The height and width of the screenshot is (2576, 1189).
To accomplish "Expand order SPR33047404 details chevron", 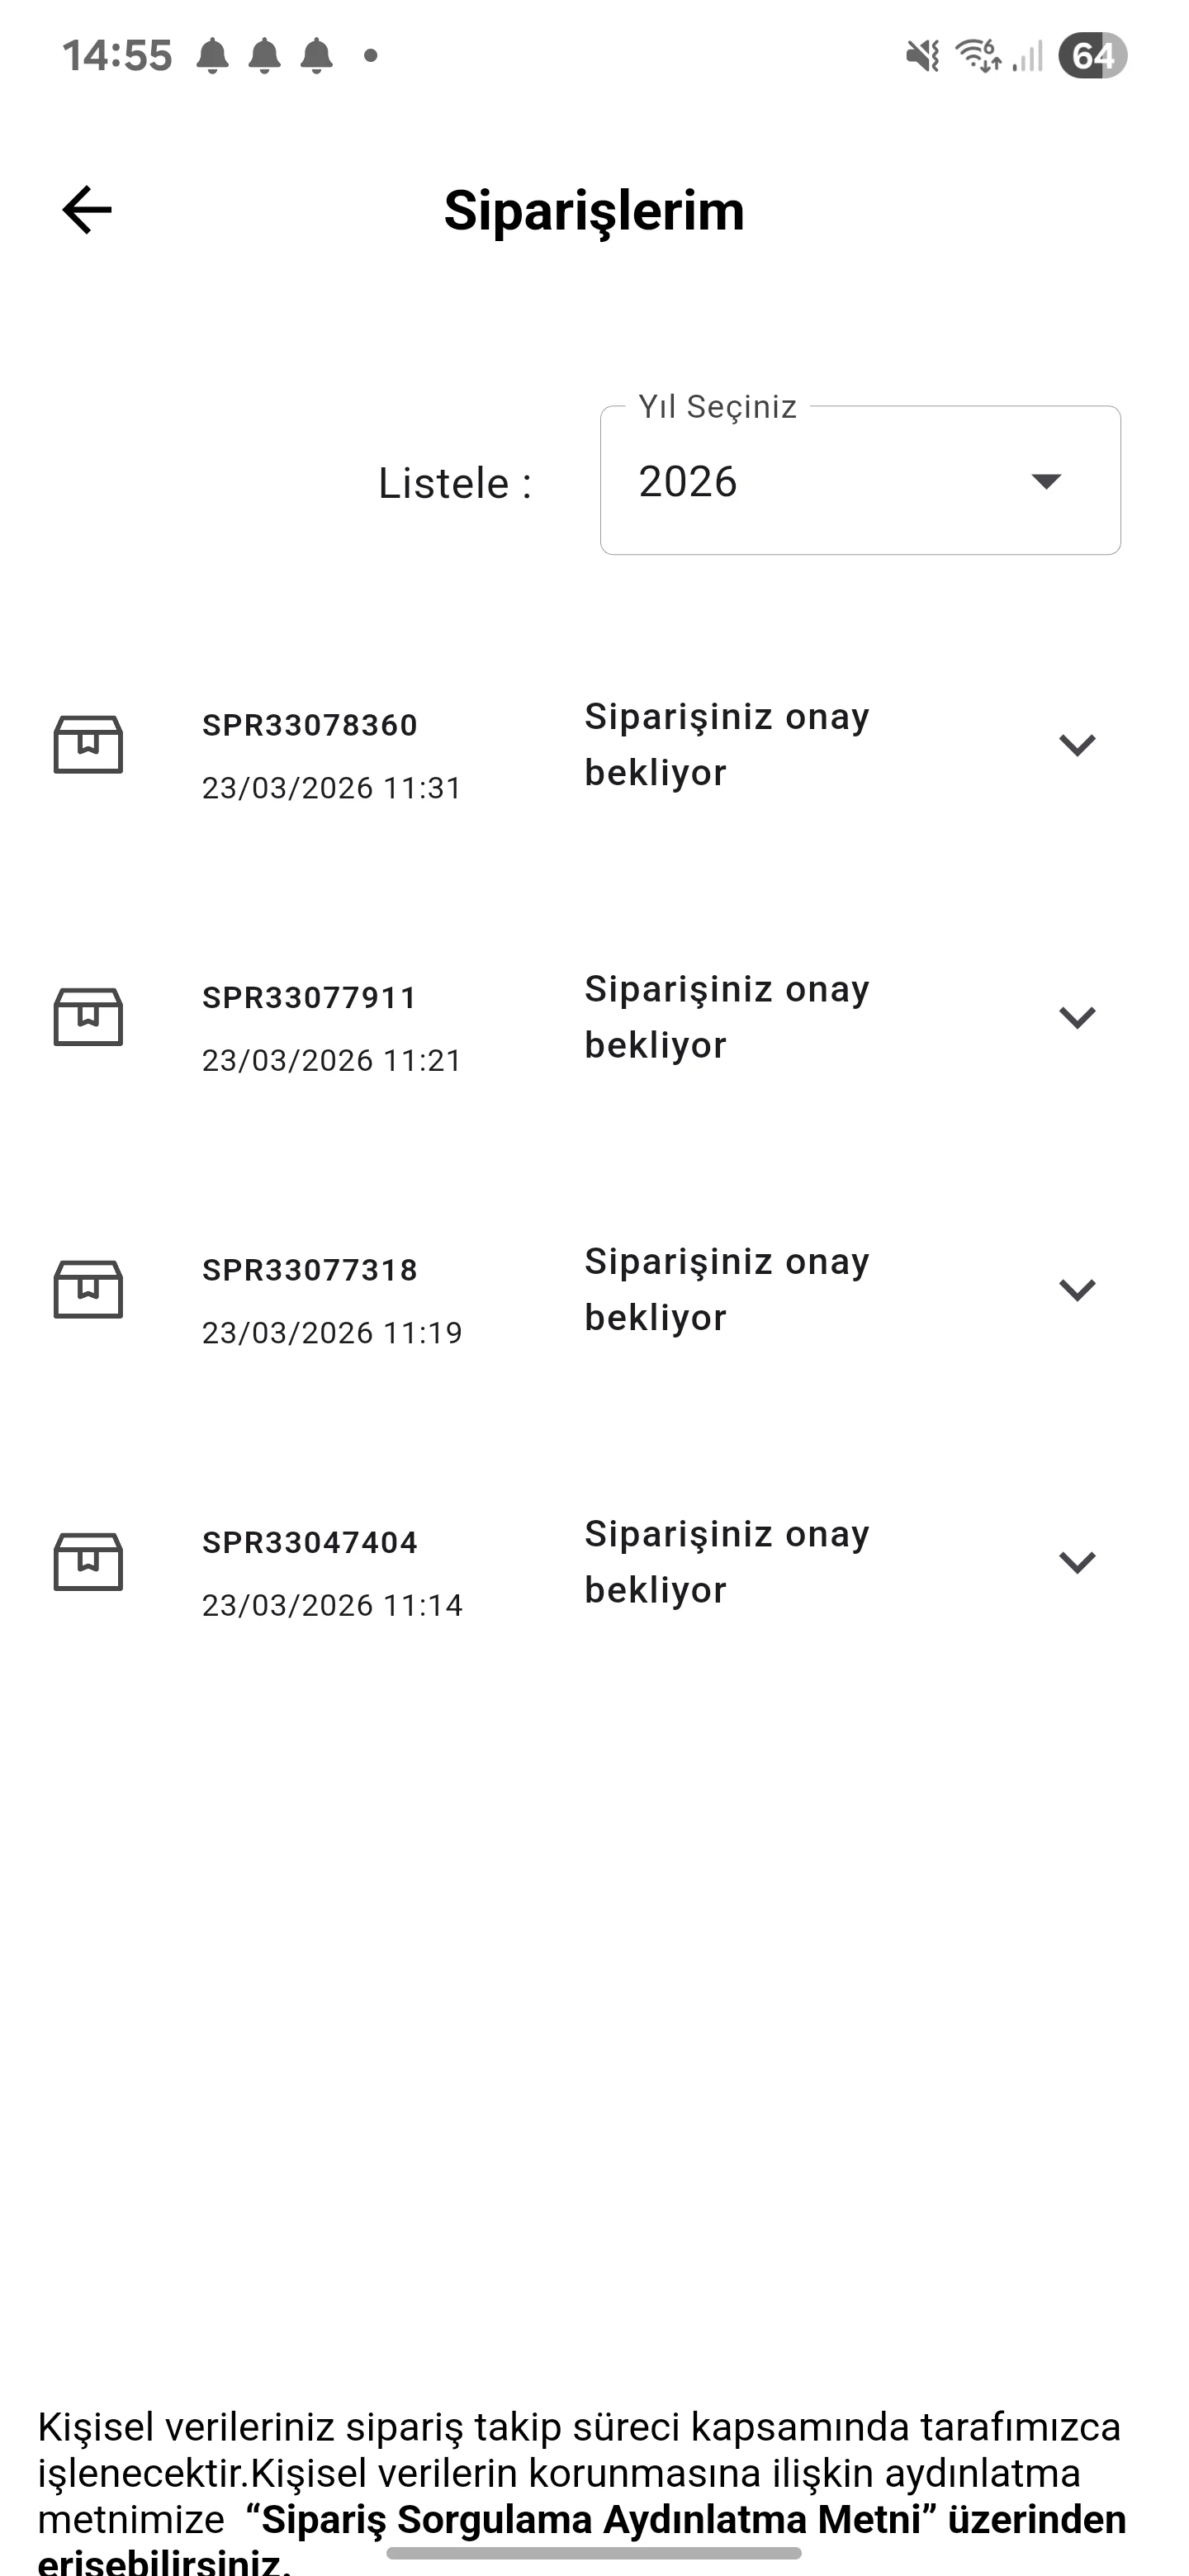I will click(1077, 1562).
